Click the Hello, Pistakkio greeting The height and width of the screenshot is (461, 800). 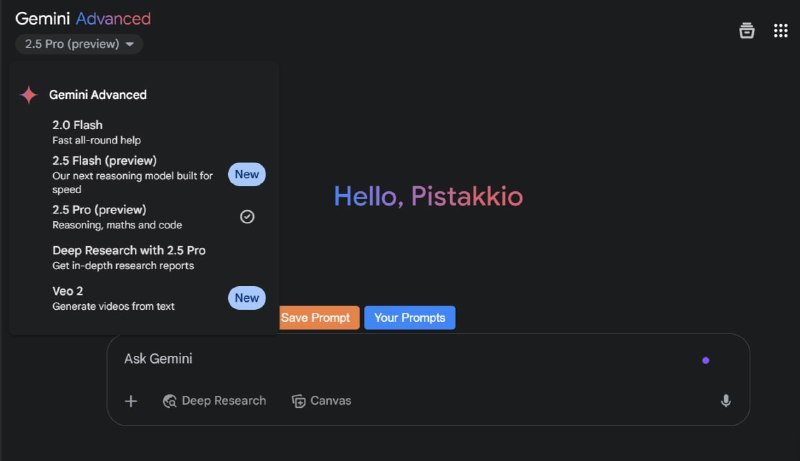coord(428,196)
